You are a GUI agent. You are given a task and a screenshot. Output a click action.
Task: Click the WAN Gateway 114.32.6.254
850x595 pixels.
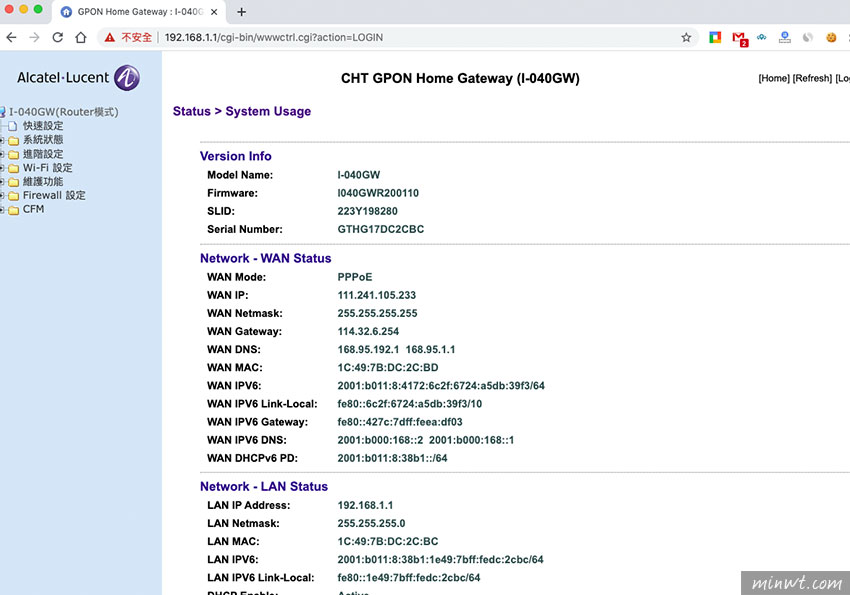coord(368,331)
